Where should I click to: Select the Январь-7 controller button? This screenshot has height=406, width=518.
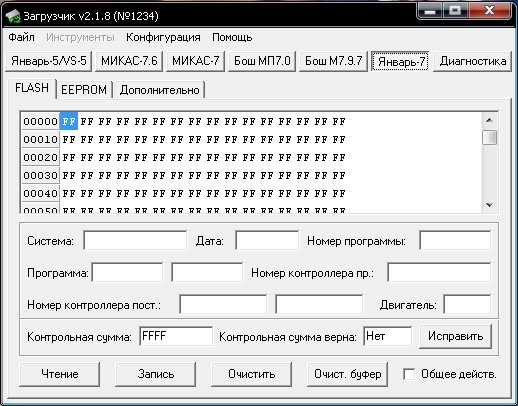click(x=400, y=61)
